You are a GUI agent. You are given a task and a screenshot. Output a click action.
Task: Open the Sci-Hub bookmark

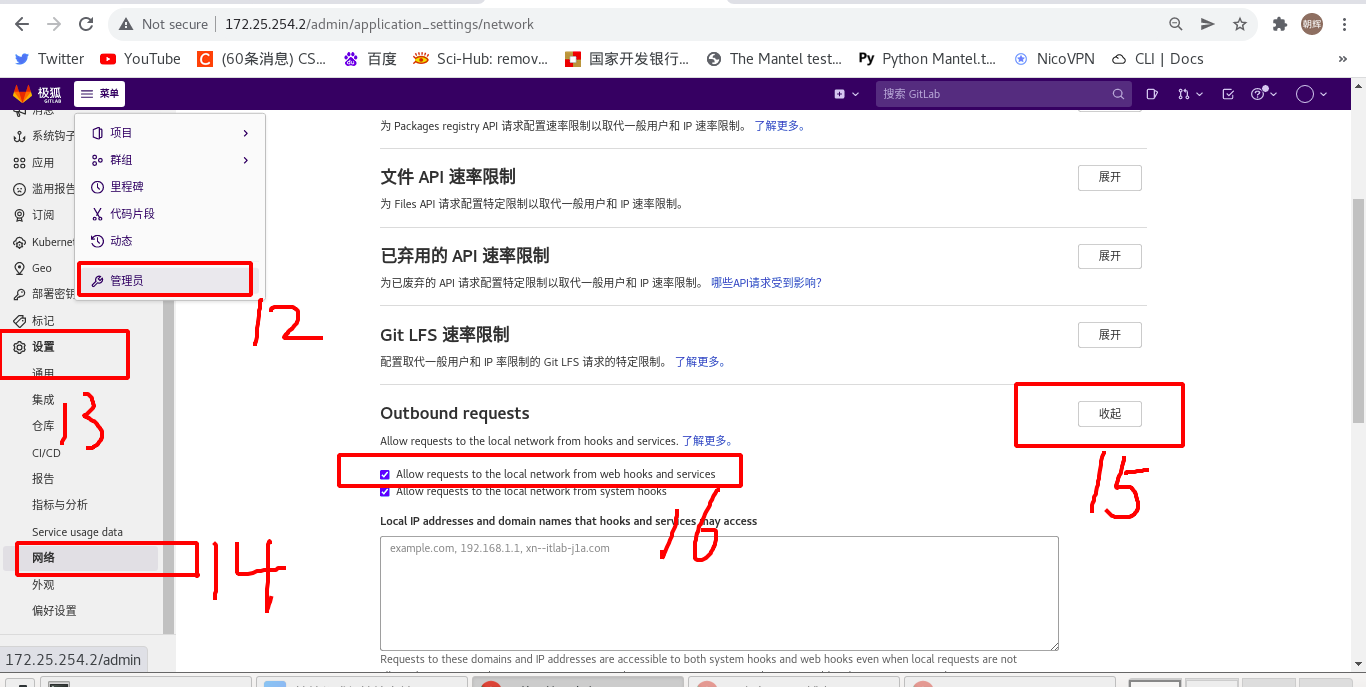pyautogui.click(x=481, y=59)
